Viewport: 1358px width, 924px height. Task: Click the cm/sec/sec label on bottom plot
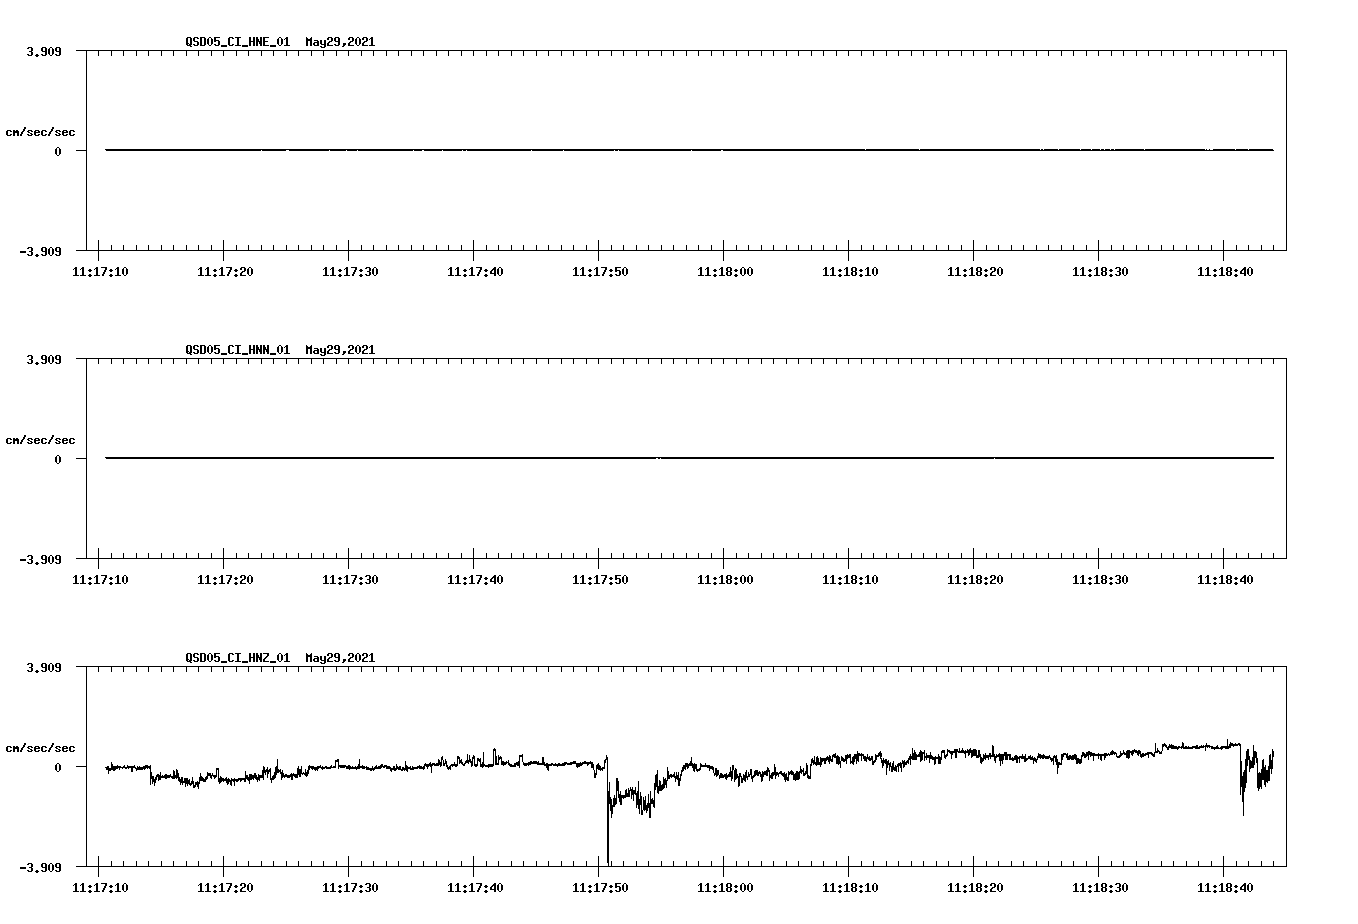40,746
